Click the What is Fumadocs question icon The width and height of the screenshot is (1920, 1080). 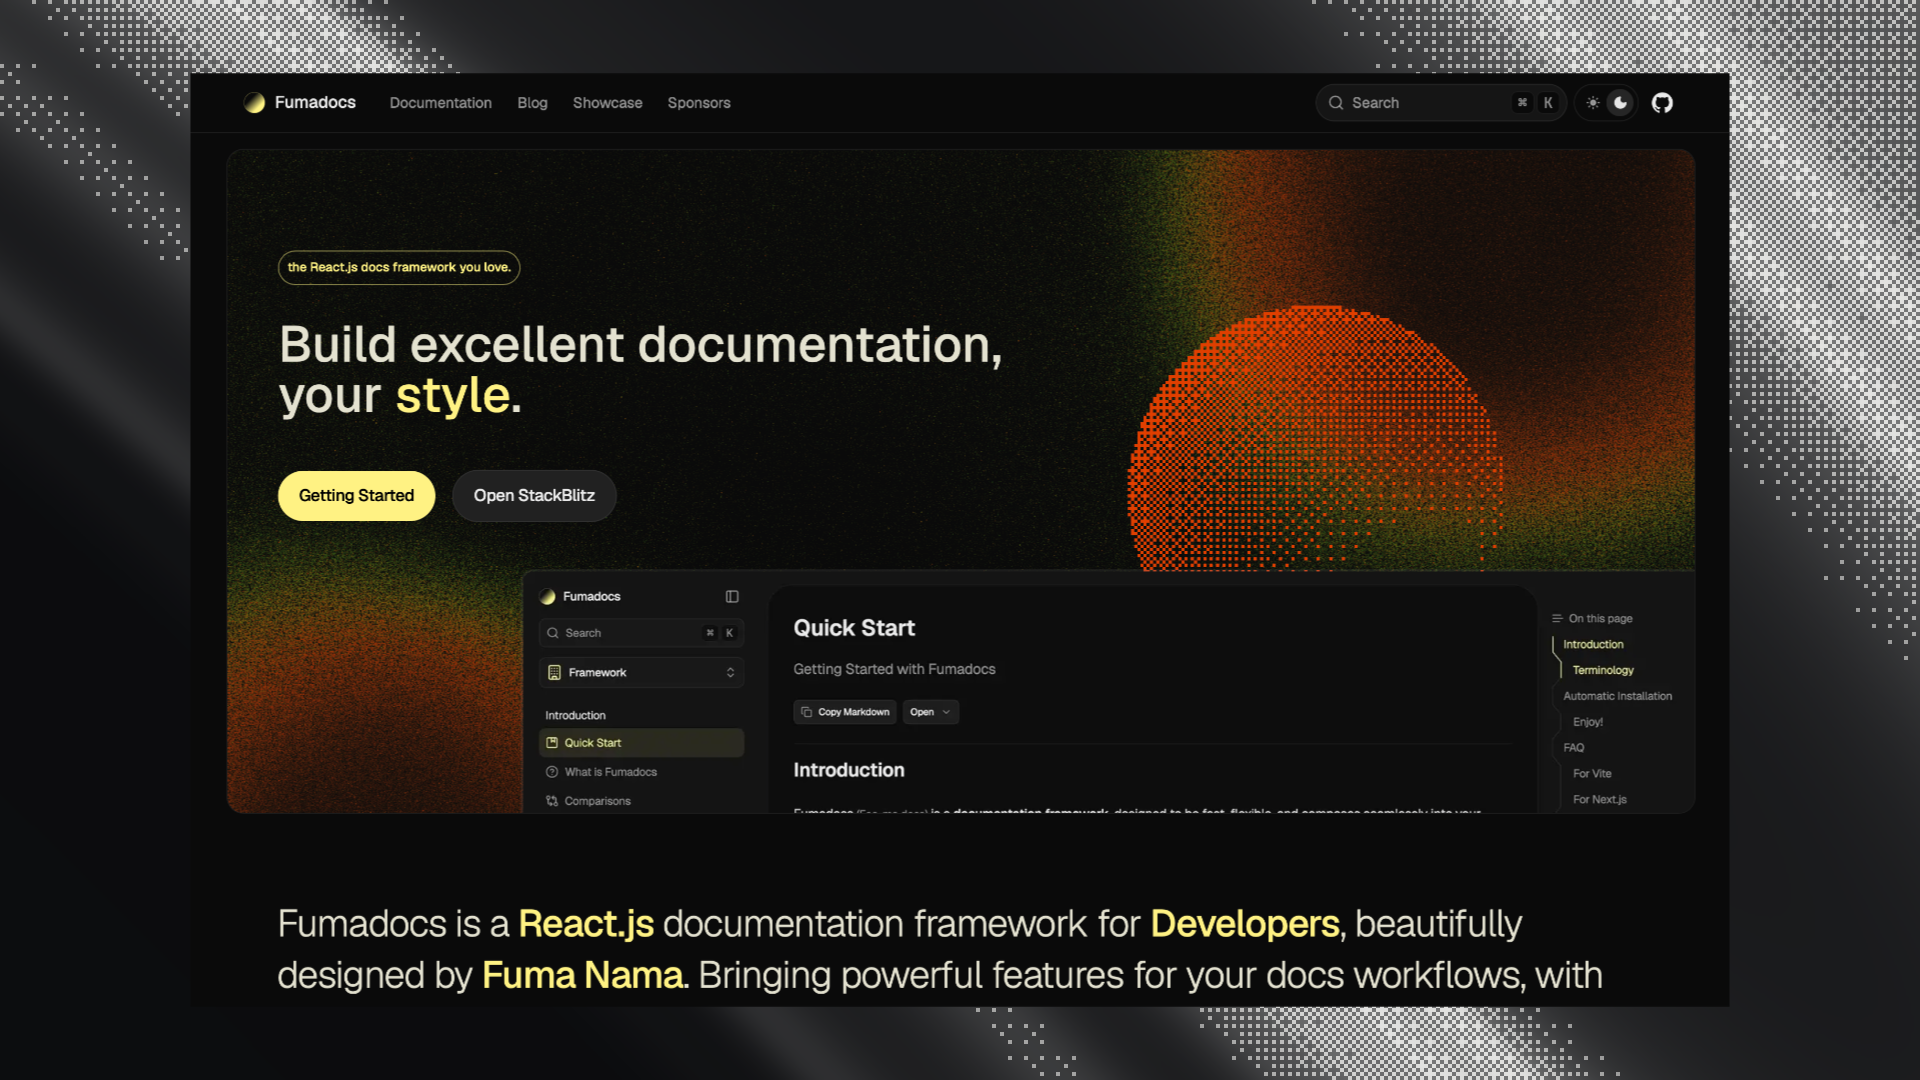[x=552, y=772]
